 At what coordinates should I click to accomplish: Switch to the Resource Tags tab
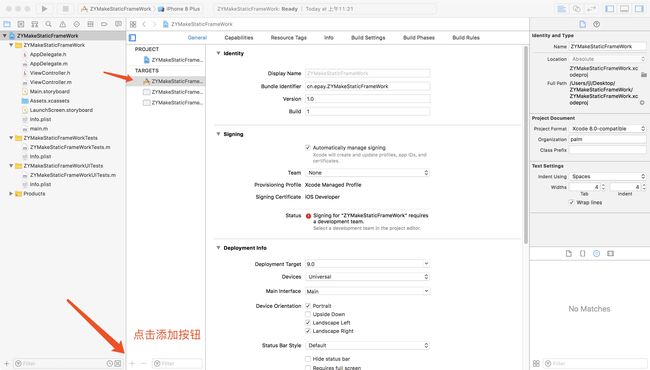(x=289, y=38)
